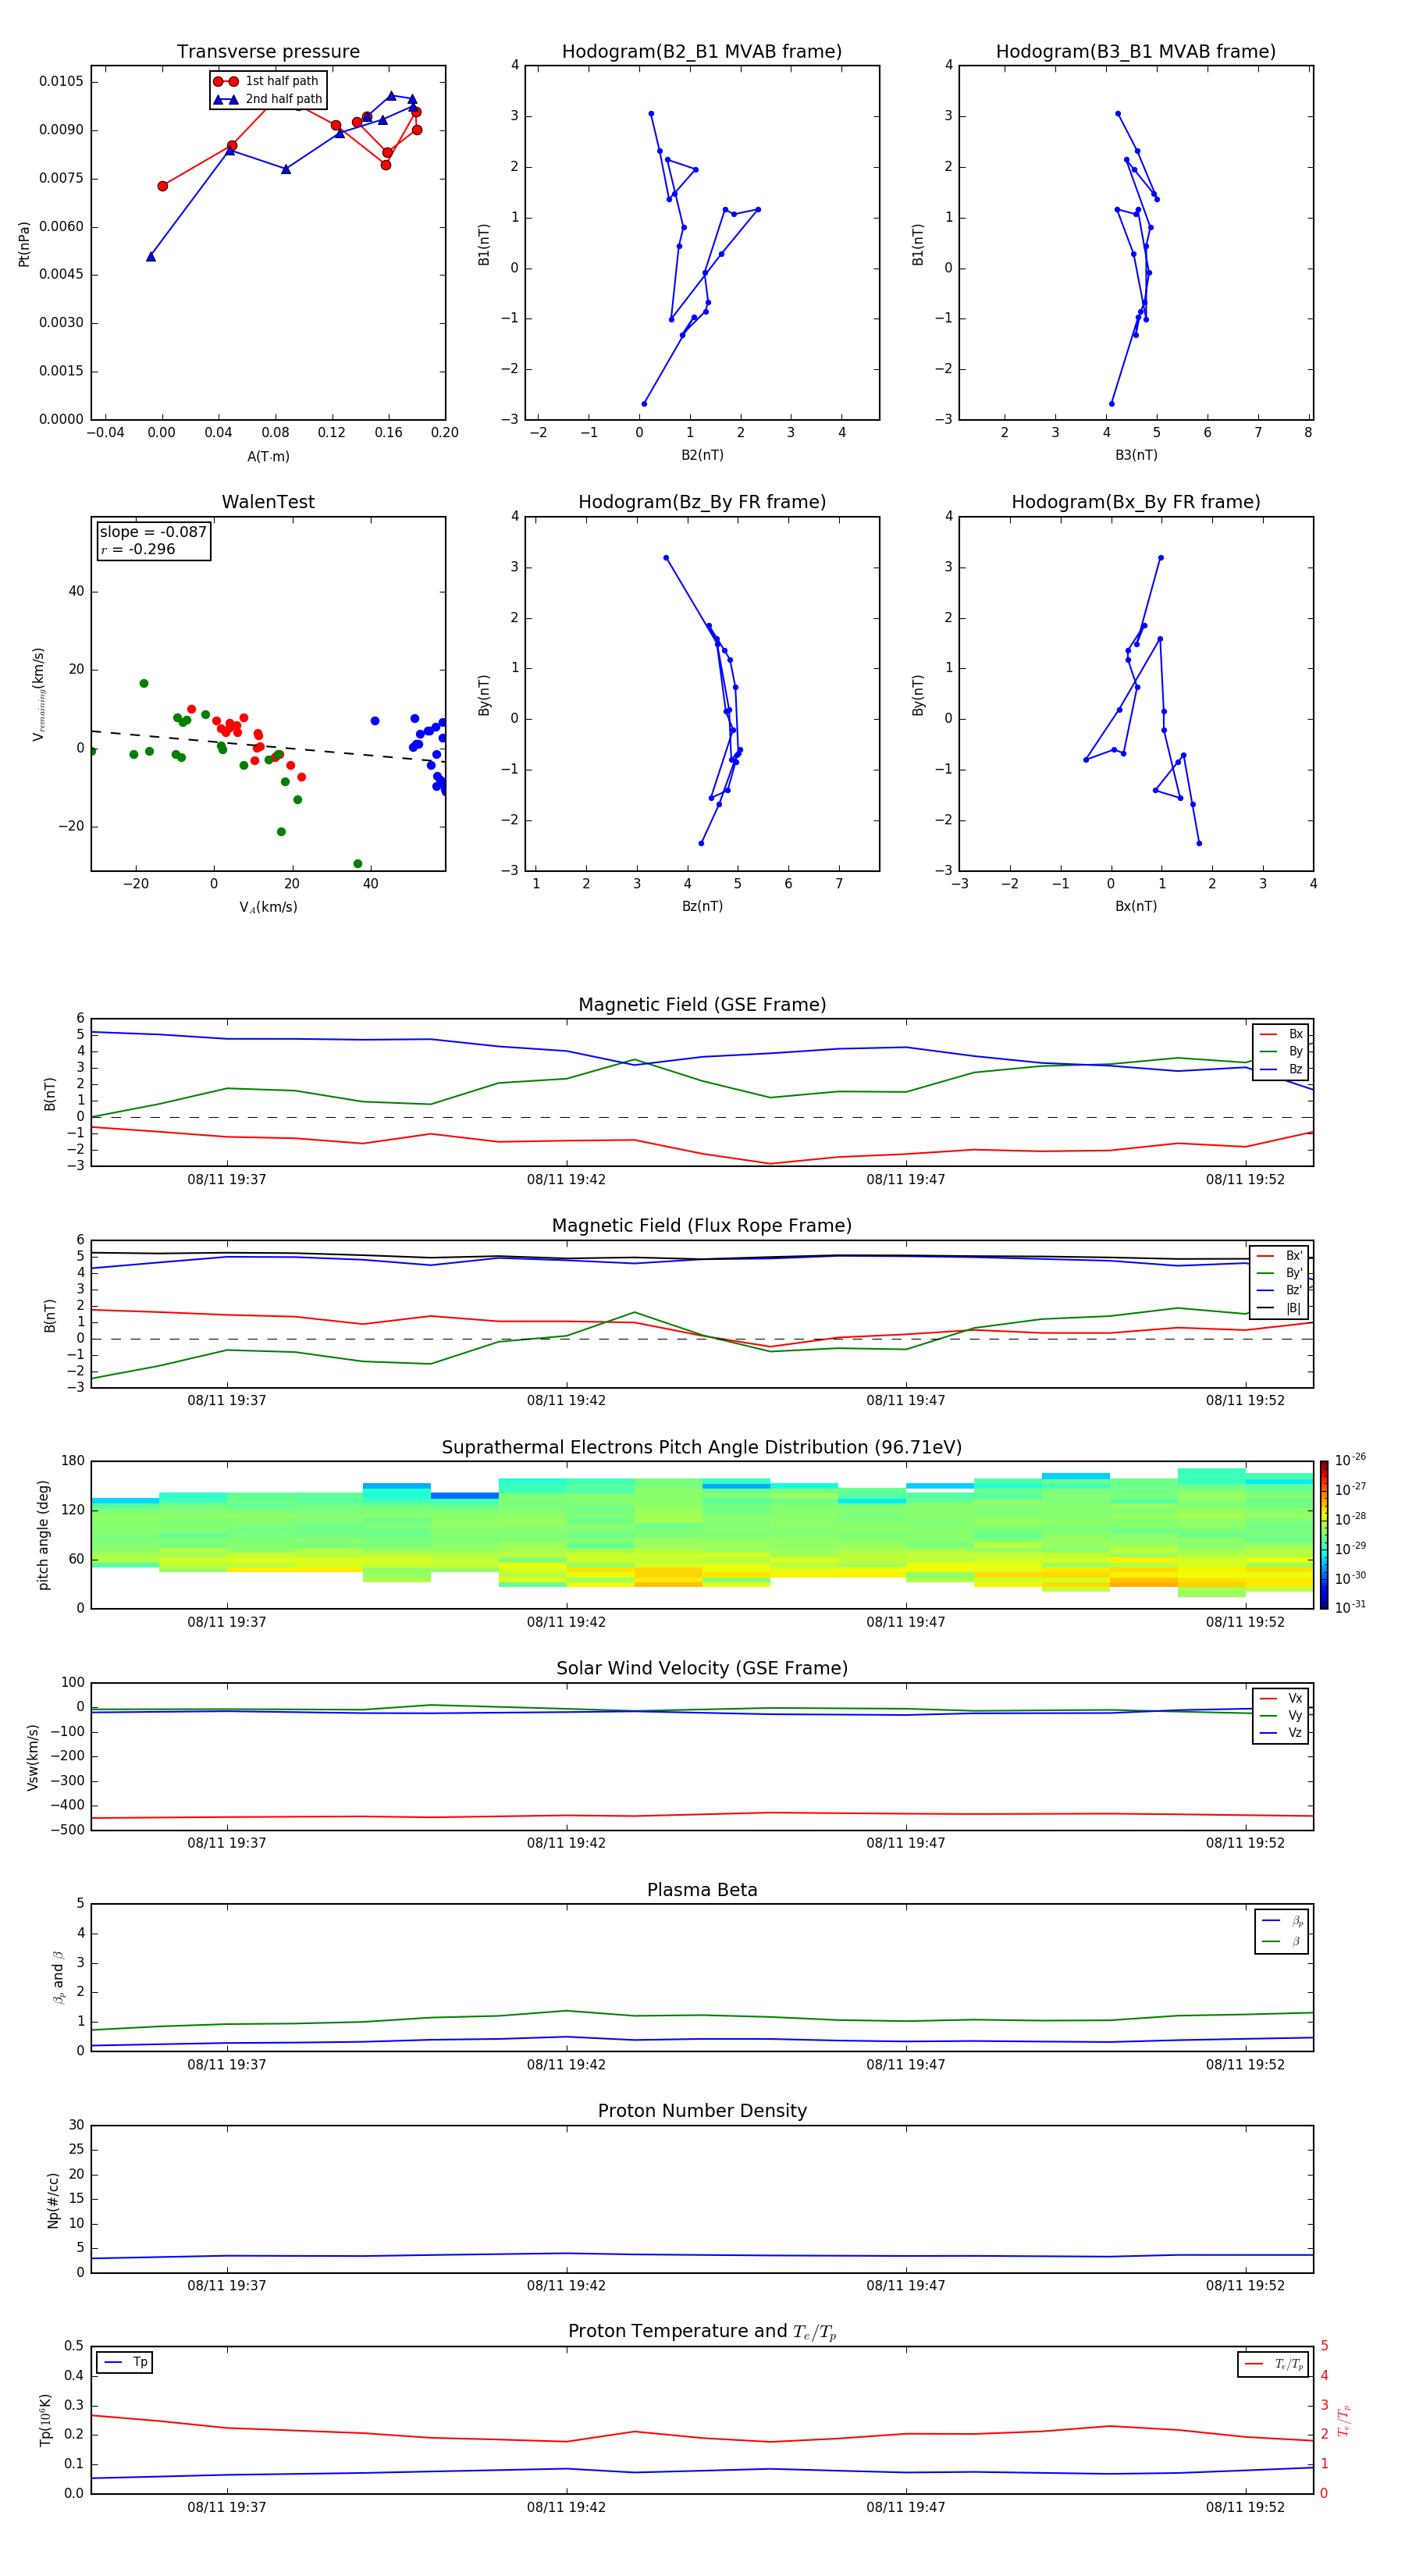
Task: Click the 'Vz' velocity legend entry
Action: coord(1282,1733)
